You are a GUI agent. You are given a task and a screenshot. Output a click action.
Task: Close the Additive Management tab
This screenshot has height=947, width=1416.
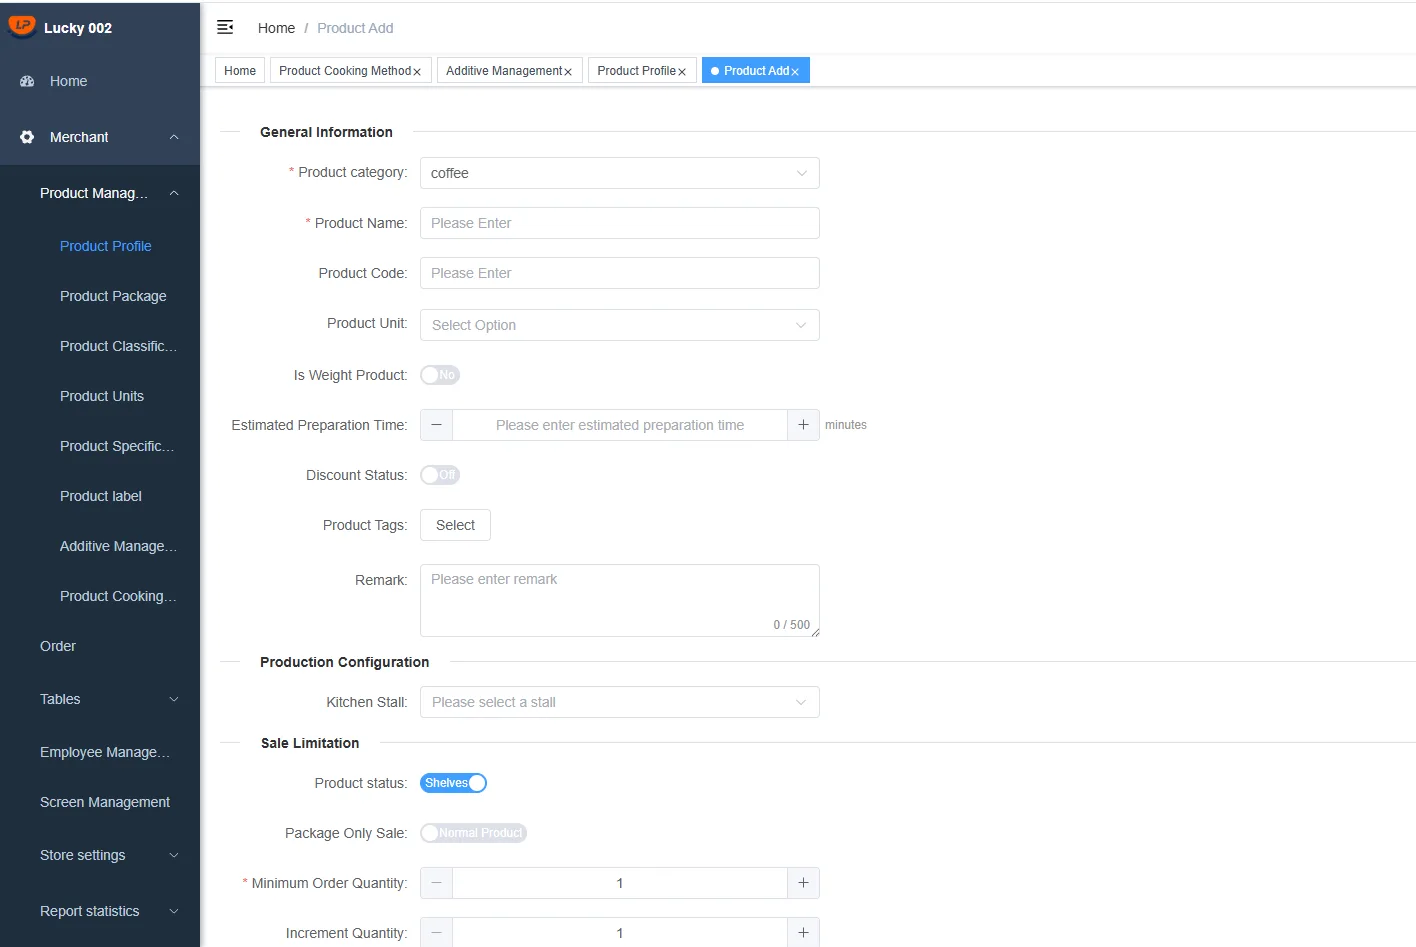[568, 72]
